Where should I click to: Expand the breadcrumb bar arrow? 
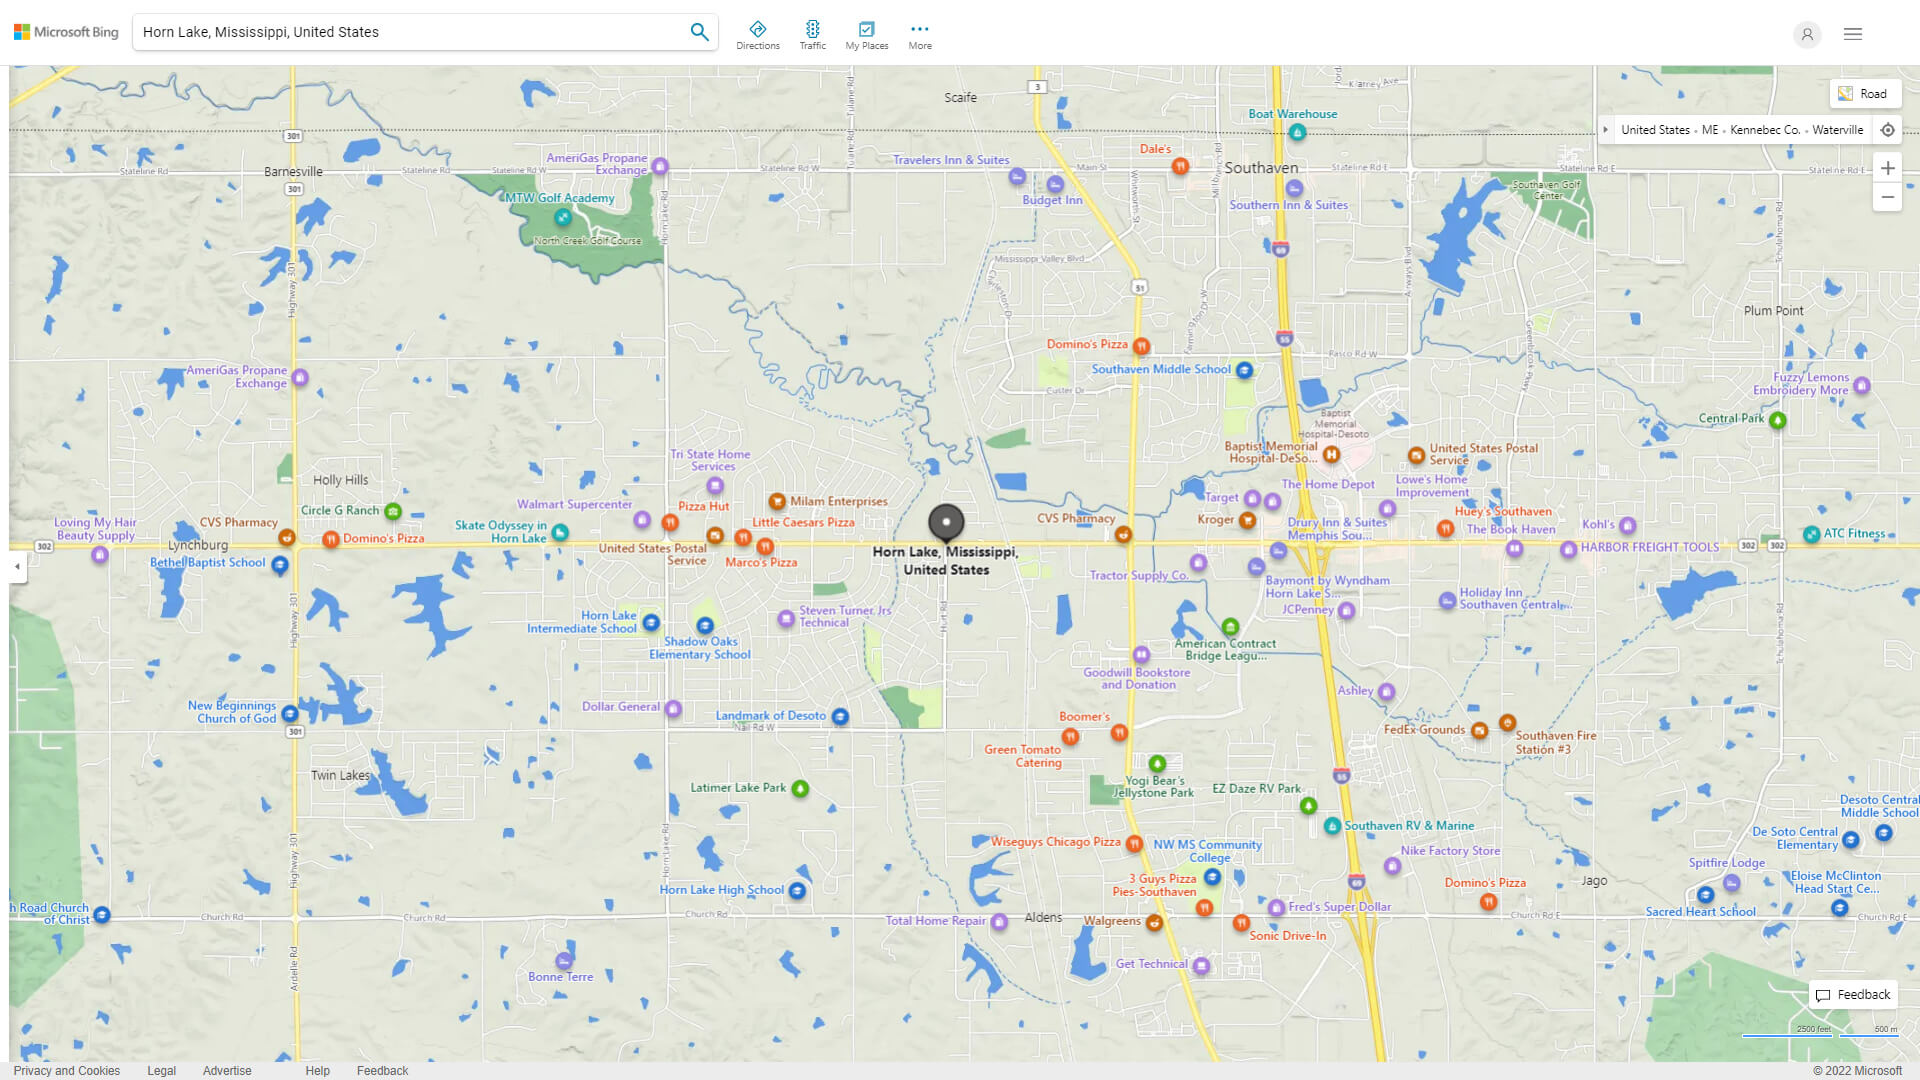pyautogui.click(x=1606, y=129)
